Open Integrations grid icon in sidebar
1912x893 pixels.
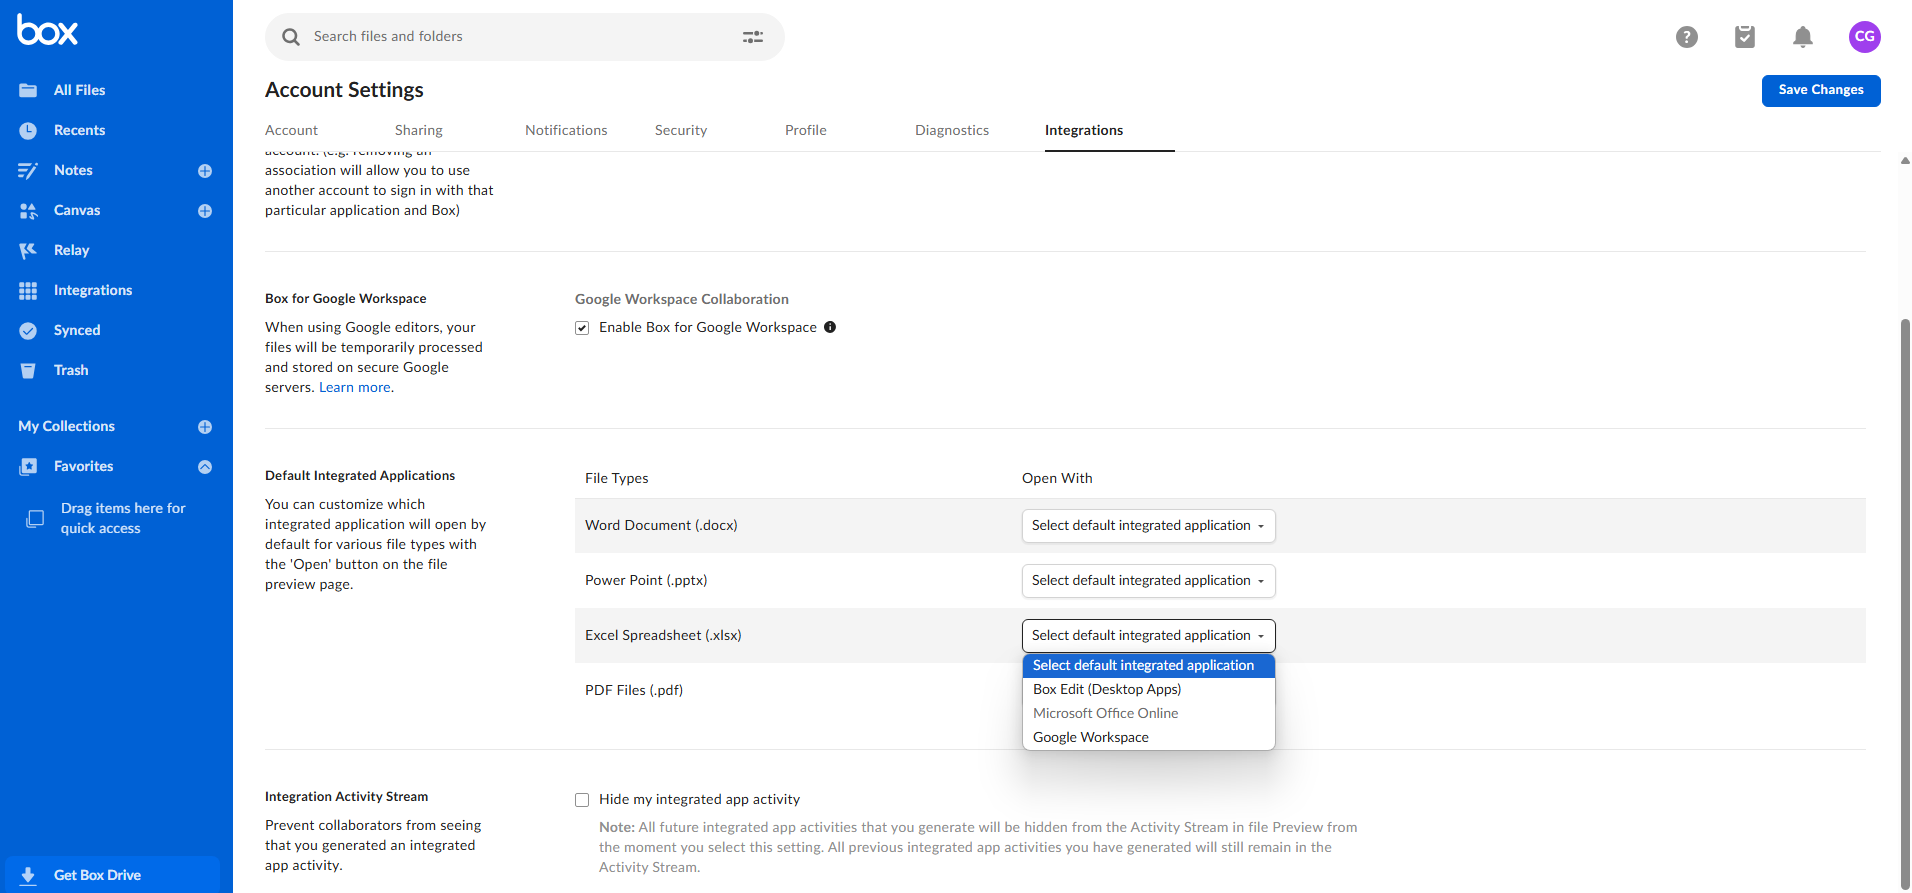(28, 290)
